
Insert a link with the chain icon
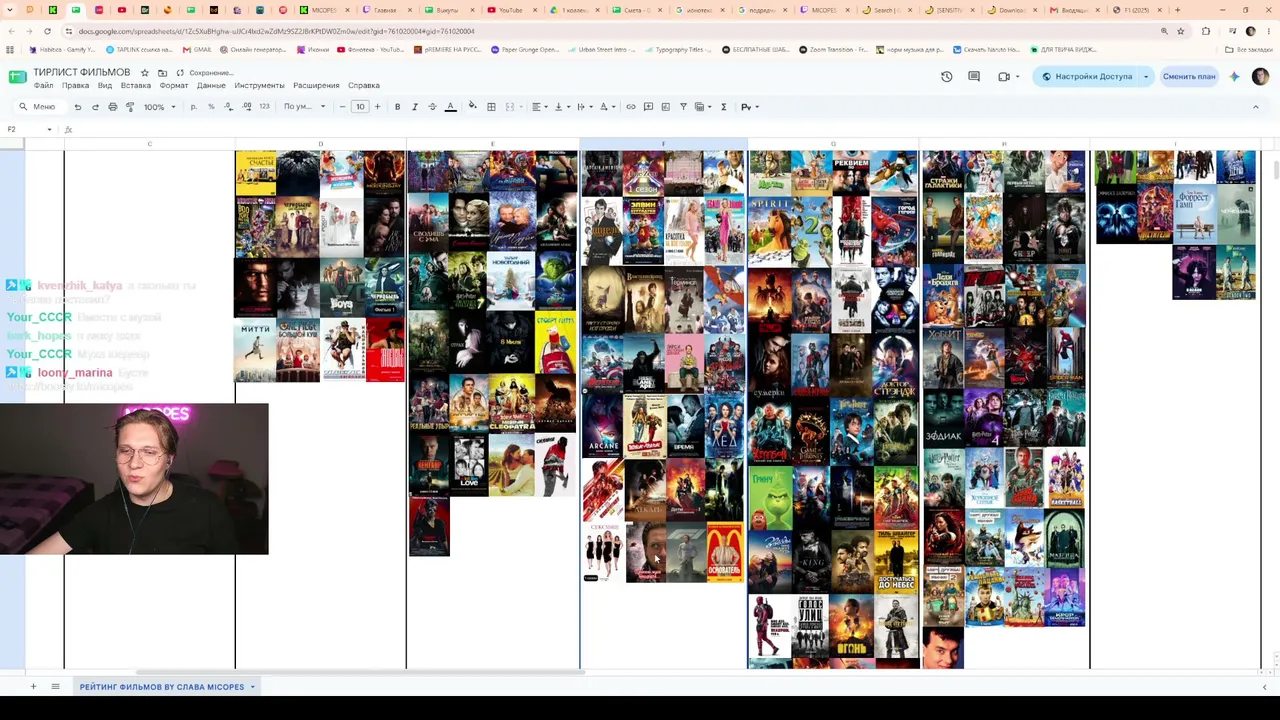pyautogui.click(x=631, y=107)
